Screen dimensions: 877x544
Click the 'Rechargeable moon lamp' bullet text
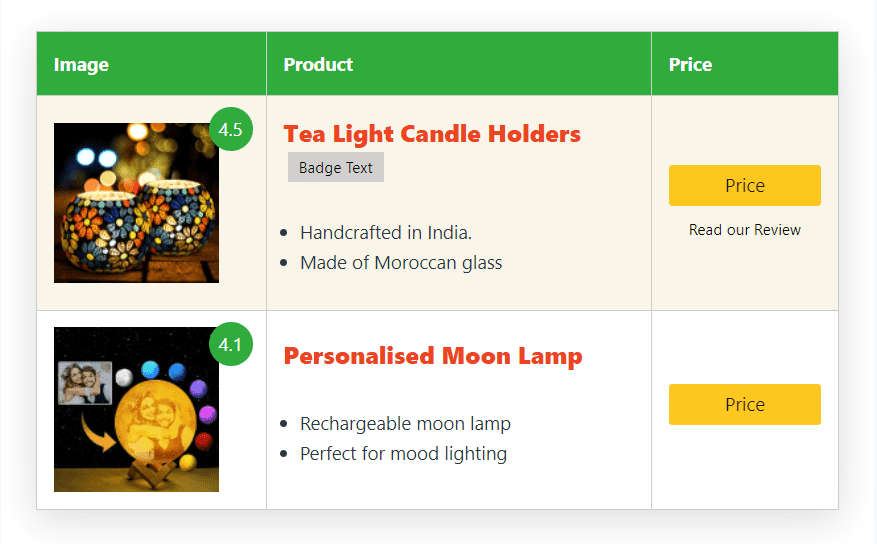[x=405, y=424]
